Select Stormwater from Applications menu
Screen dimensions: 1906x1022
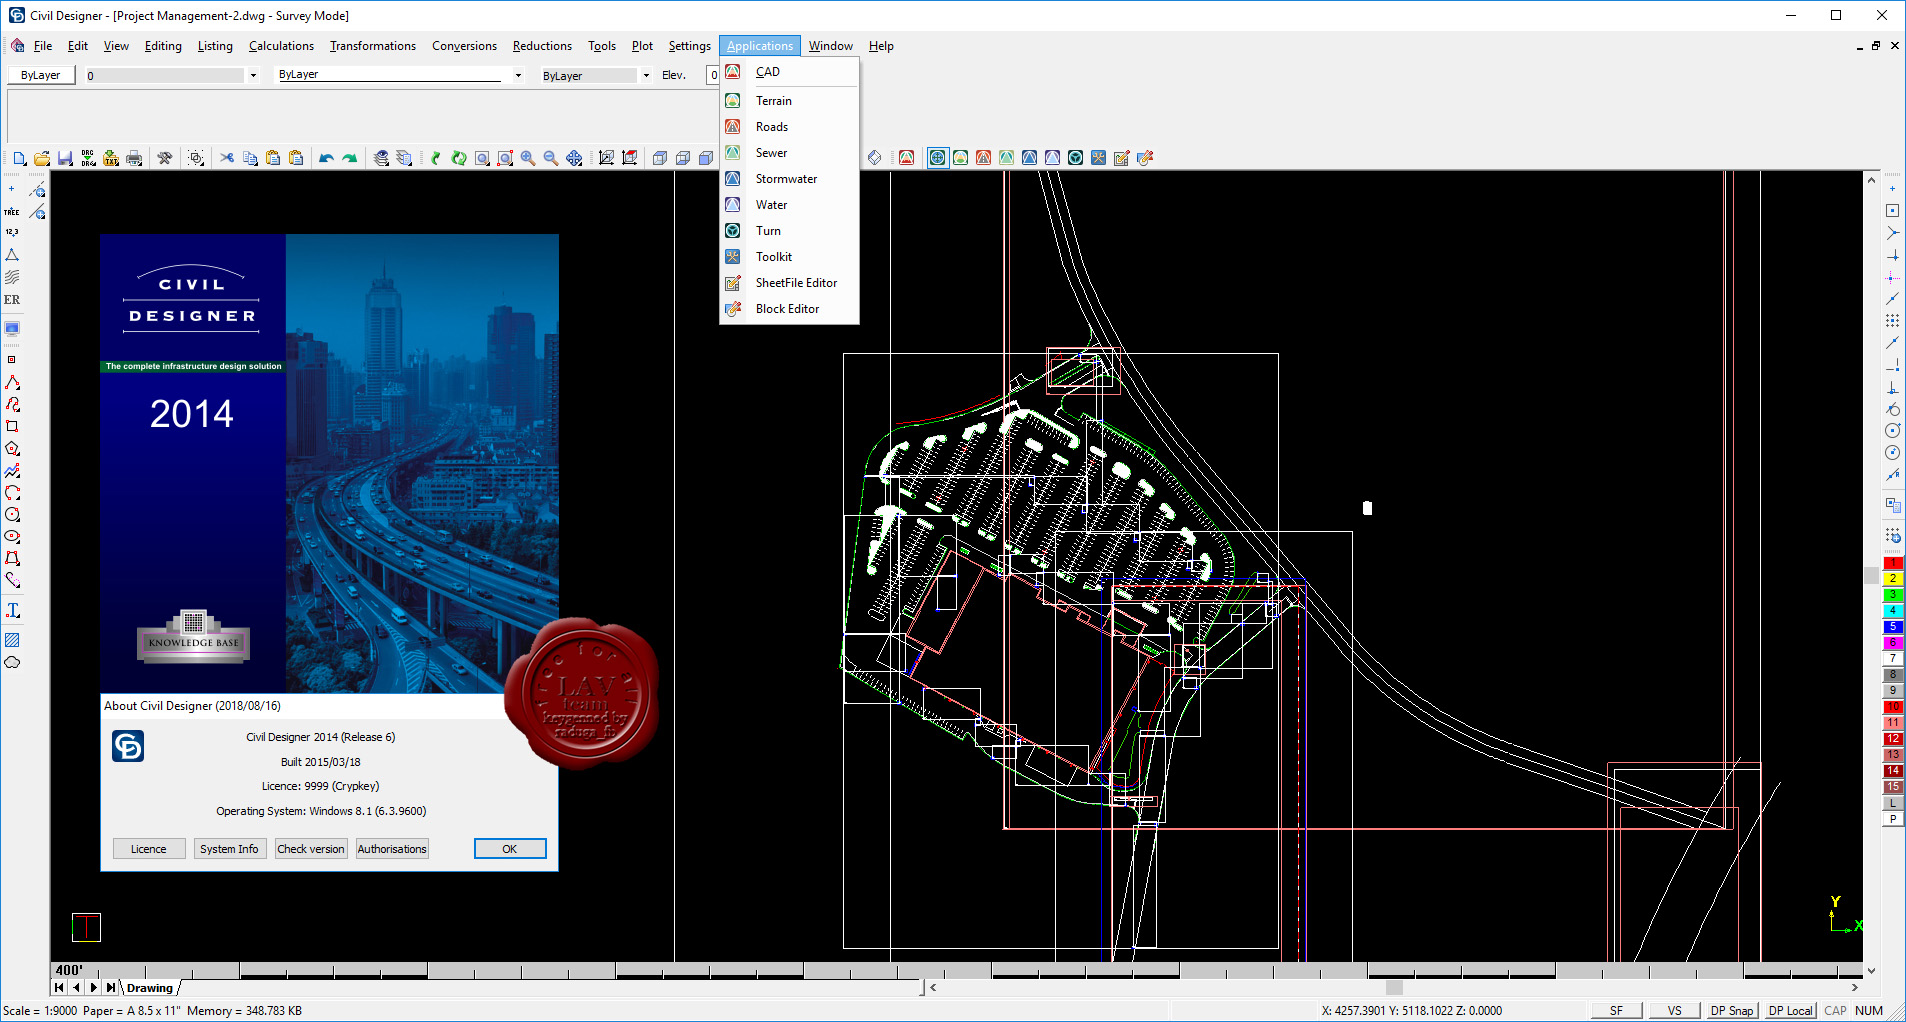coord(789,179)
